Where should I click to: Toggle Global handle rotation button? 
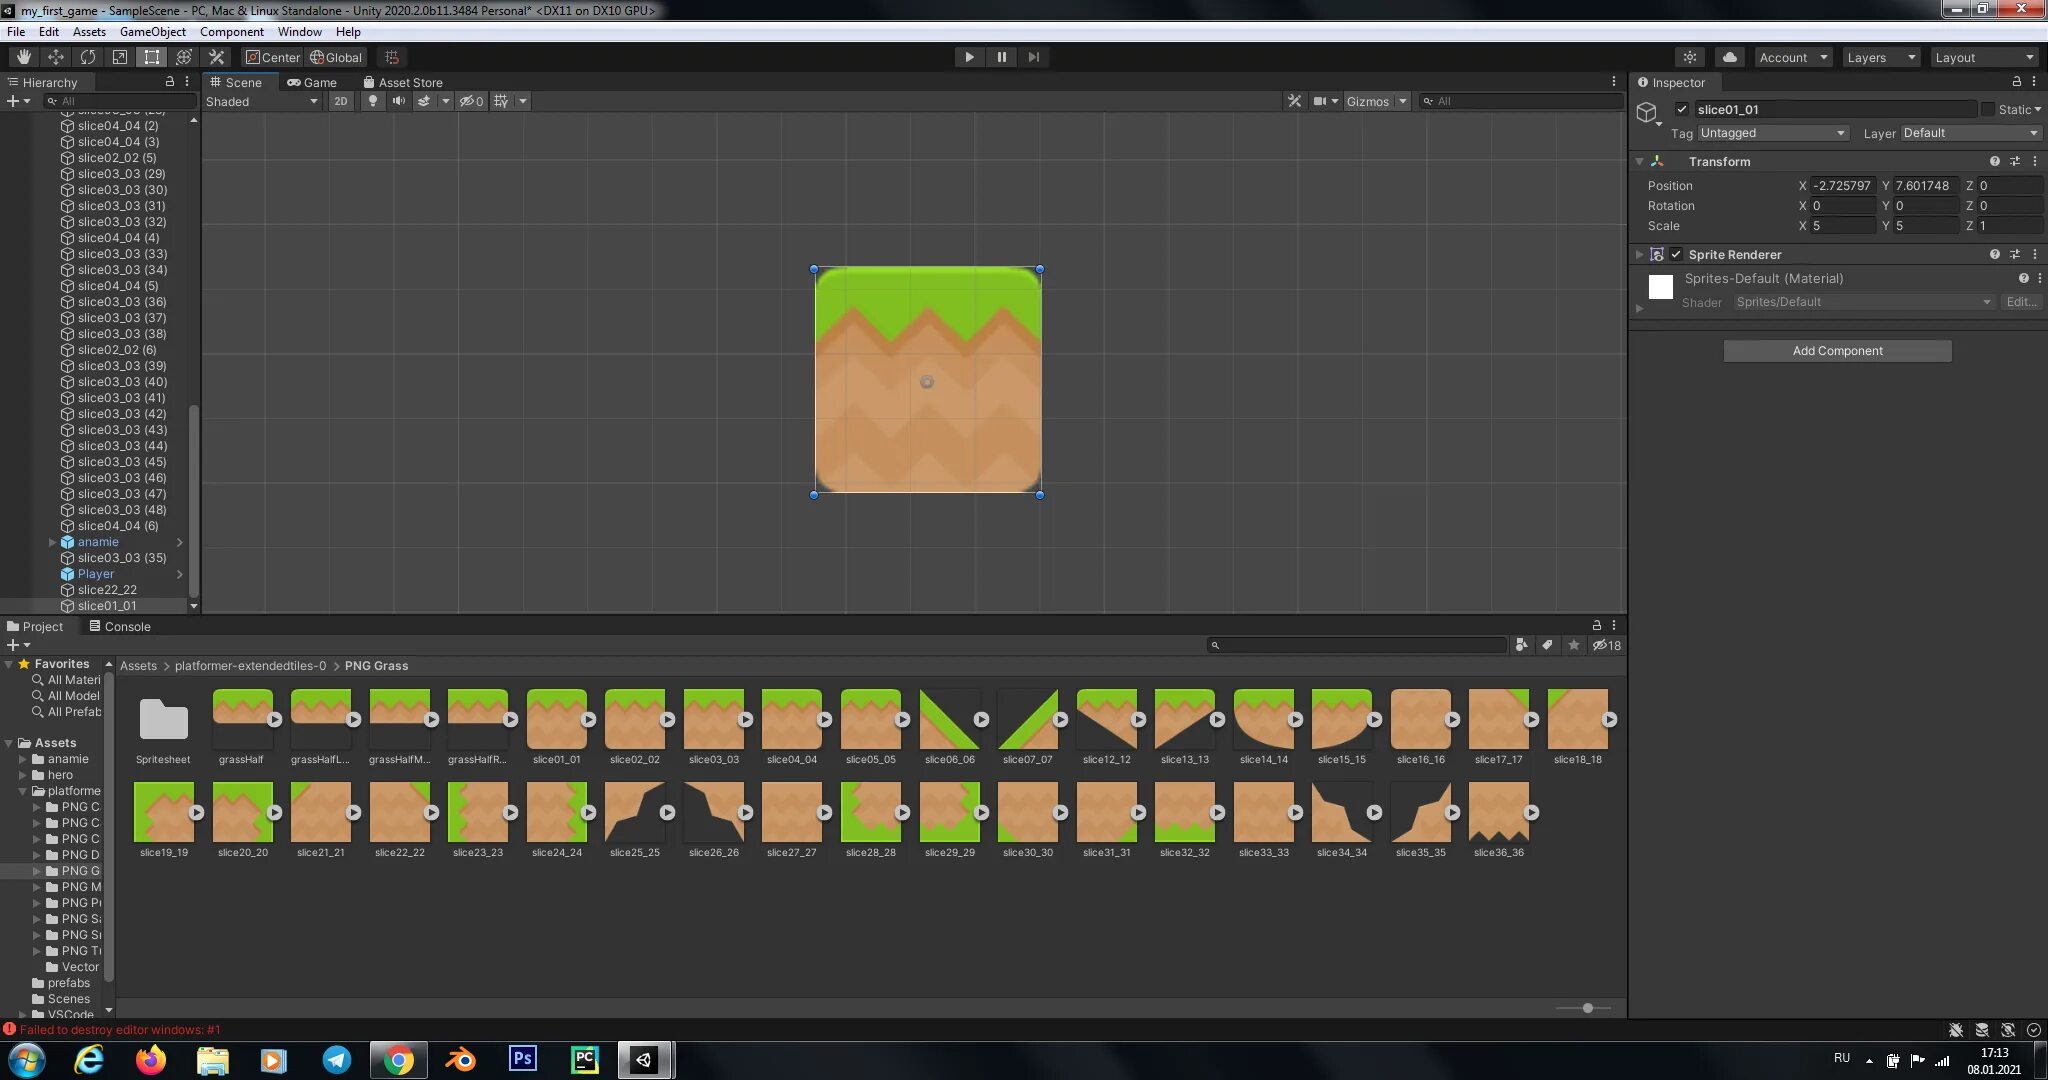336,57
